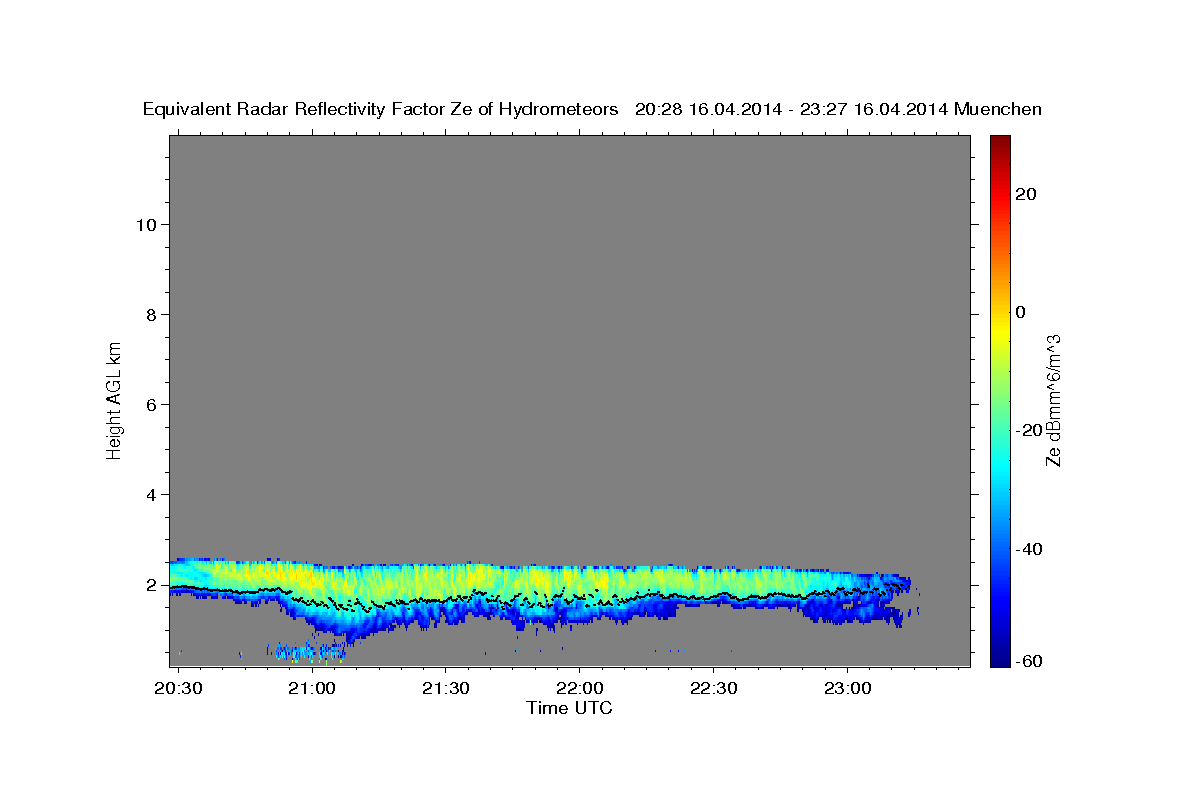Click the height axis label 2
This screenshot has height=800, width=1200.
point(152,584)
